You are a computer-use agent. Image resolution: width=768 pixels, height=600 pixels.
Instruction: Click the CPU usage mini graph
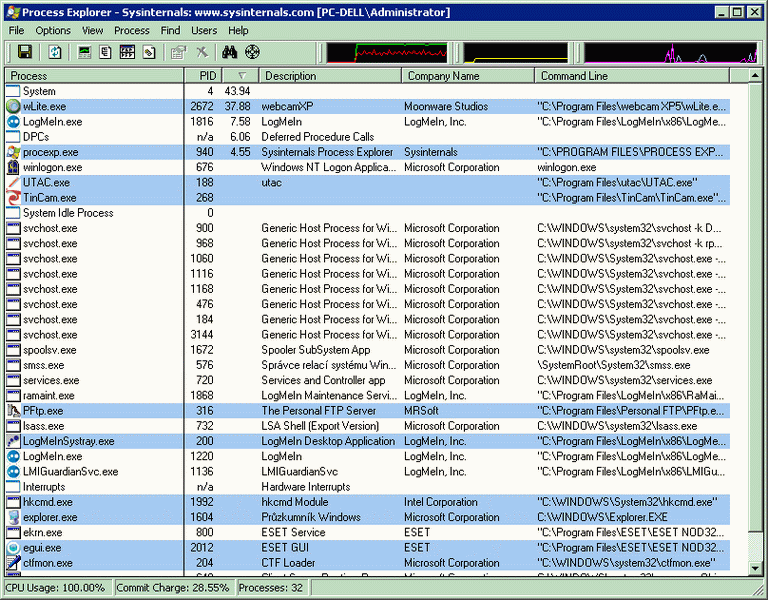[387, 53]
